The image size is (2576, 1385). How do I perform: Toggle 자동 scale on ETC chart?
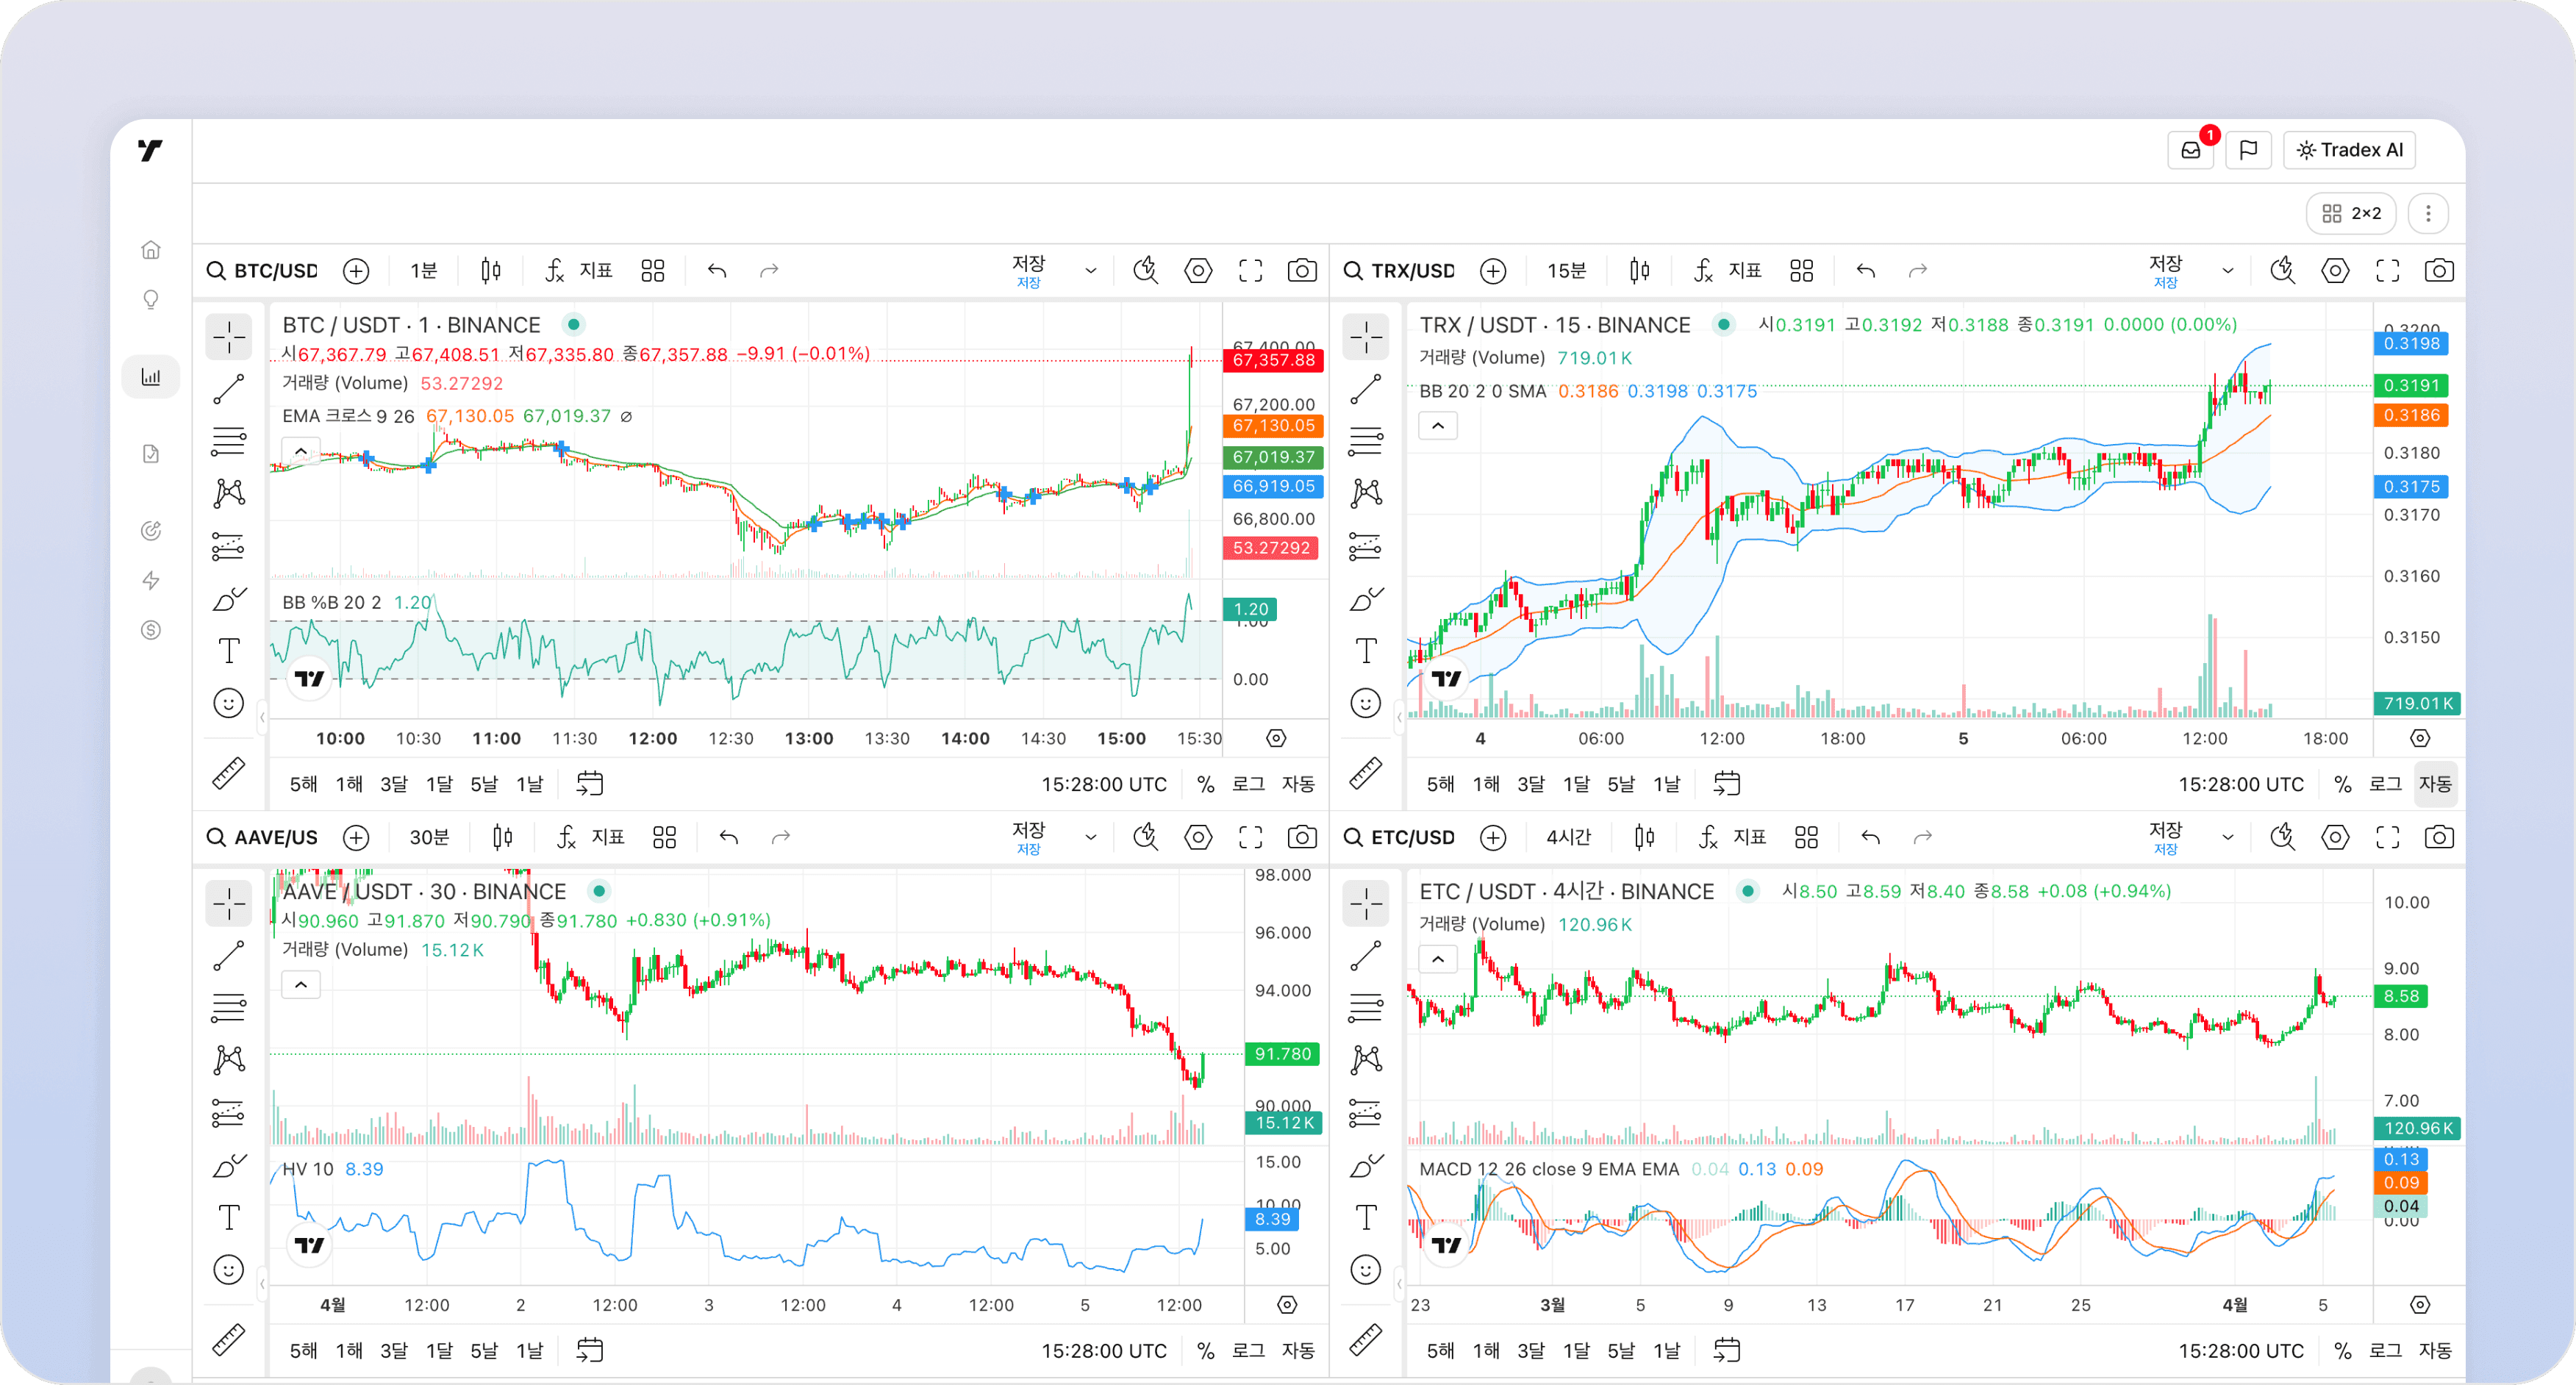click(x=2436, y=1350)
